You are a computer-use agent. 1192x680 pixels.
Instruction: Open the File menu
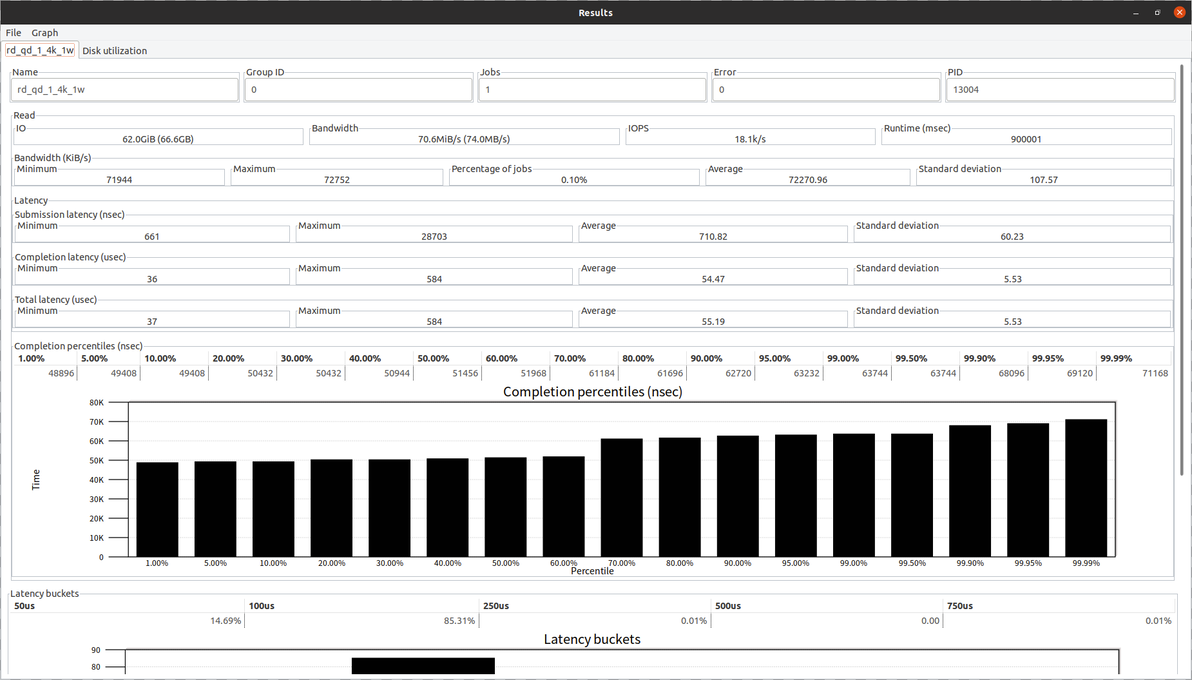coord(14,33)
